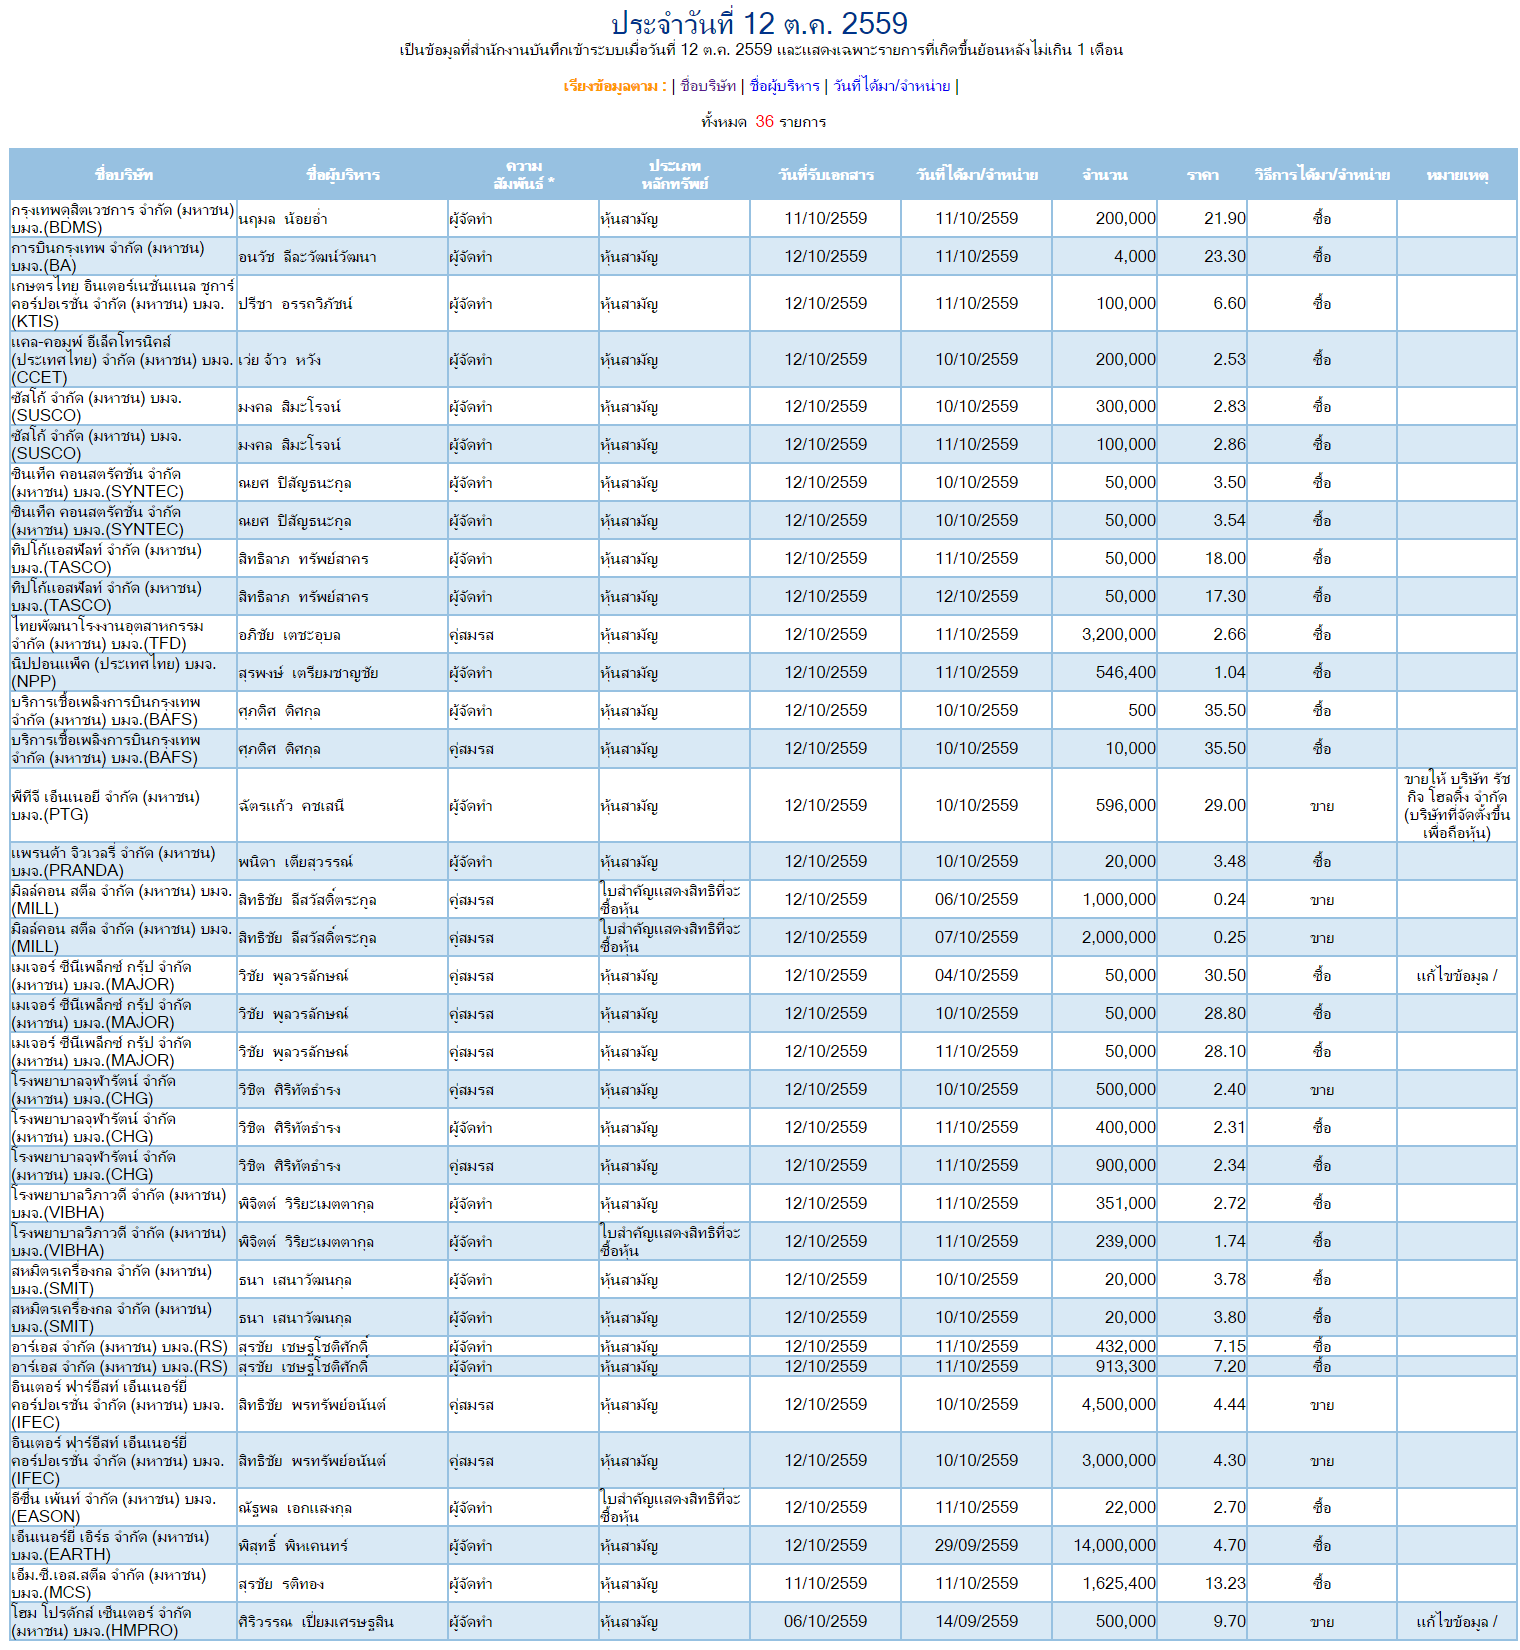The width and height of the screenshot is (1520, 1650).
Task: Click executive name ฉัตรแก้ว คชเสนี
Action: coord(291,806)
